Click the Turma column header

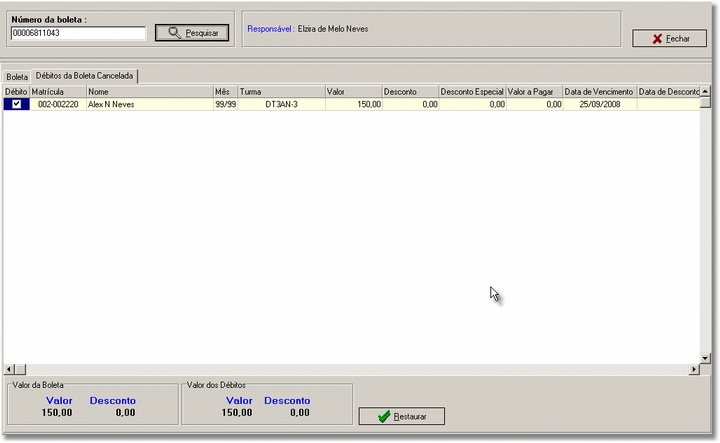click(281, 92)
